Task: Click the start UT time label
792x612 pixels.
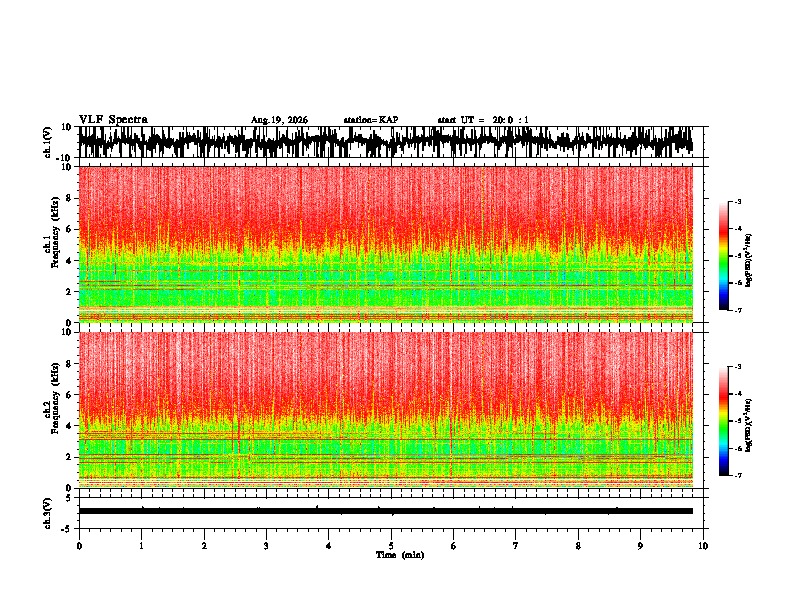Action: click(483, 120)
